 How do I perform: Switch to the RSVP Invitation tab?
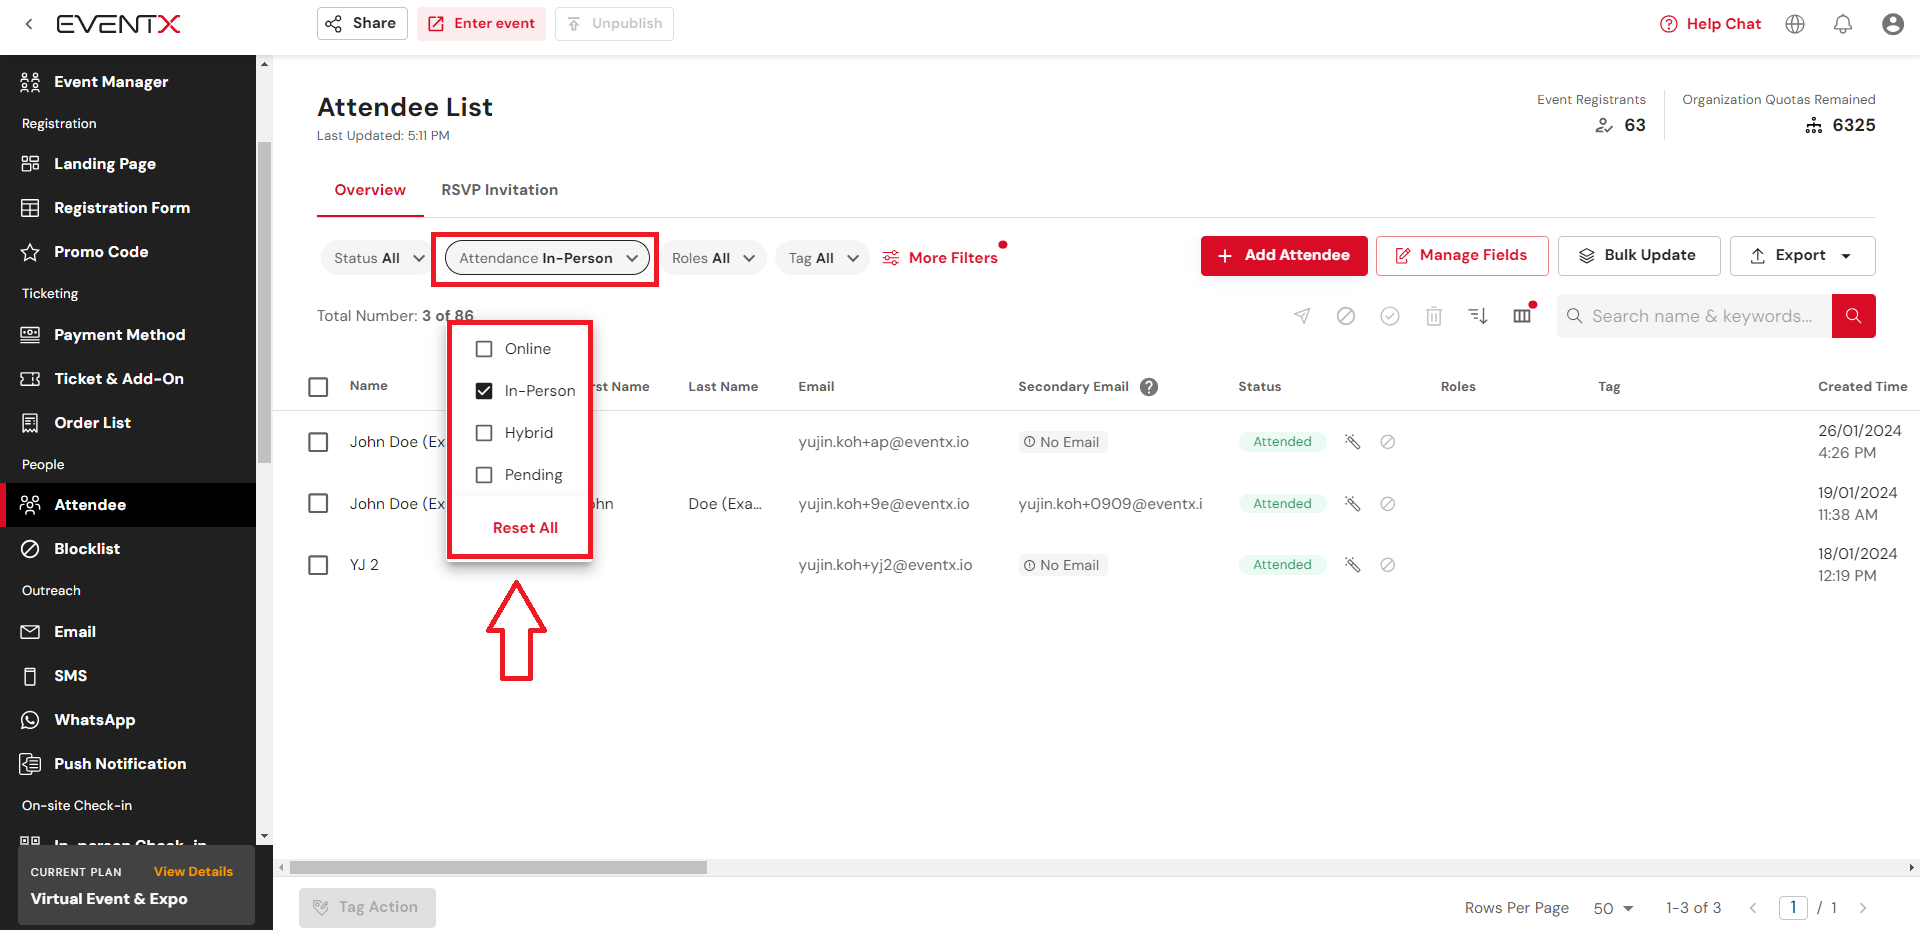pyautogui.click(x=499, y=190)
